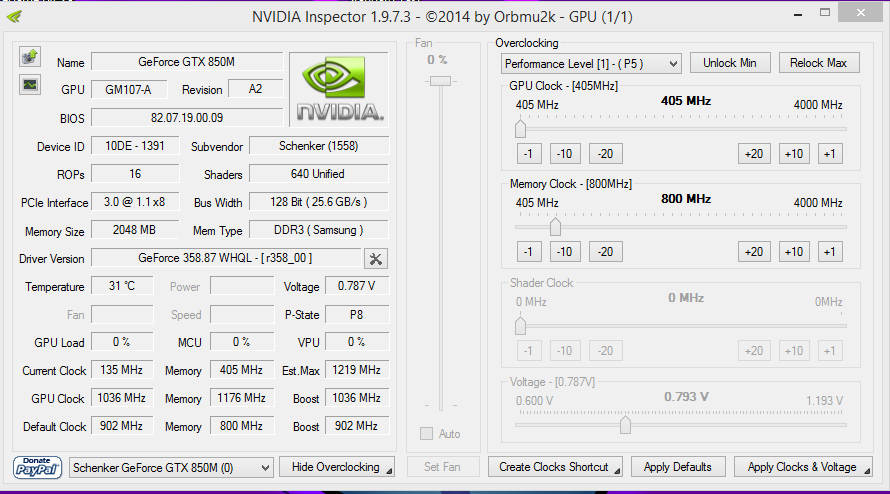Click the Unlock Min button
This screenshot has width=890, height=494.
730,63
